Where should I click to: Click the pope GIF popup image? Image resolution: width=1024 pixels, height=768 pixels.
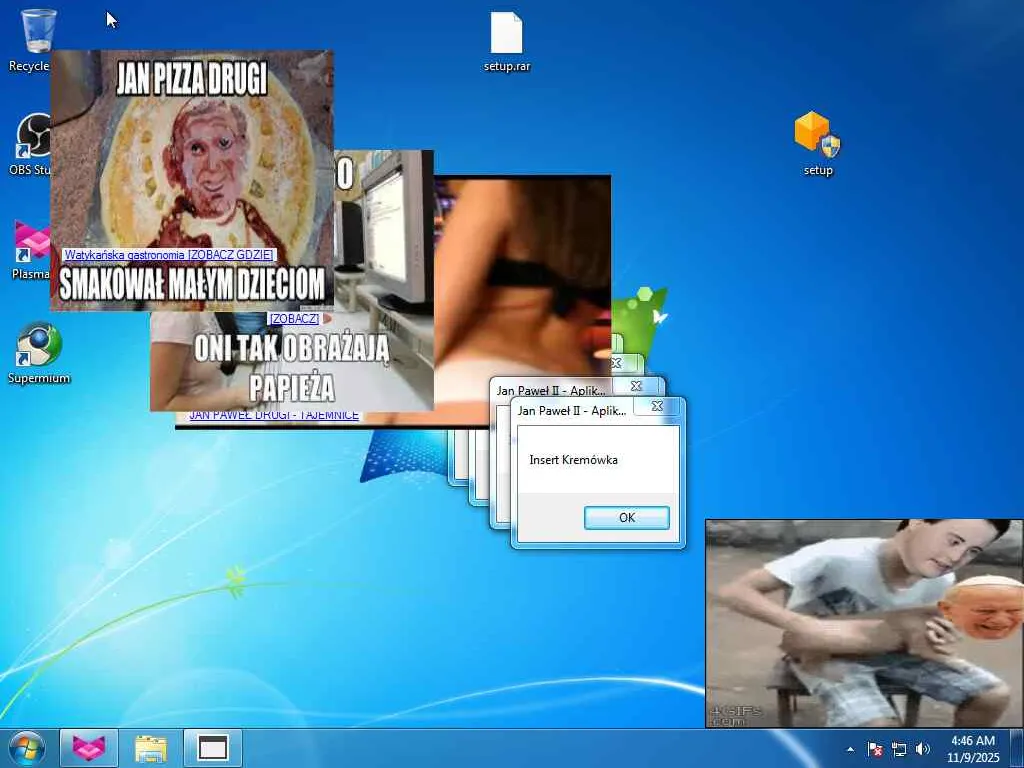(864, 623)
